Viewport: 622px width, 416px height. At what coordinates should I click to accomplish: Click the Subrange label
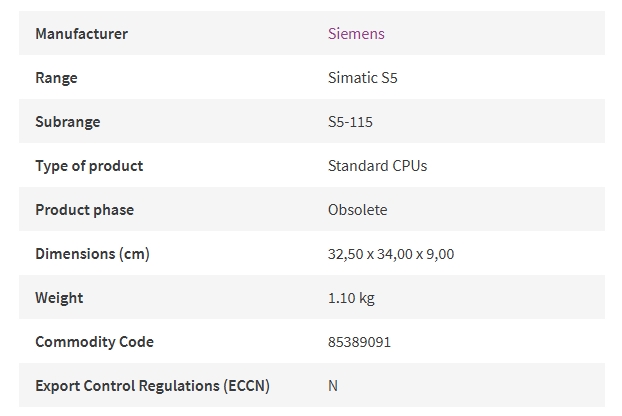coord(67,122)
